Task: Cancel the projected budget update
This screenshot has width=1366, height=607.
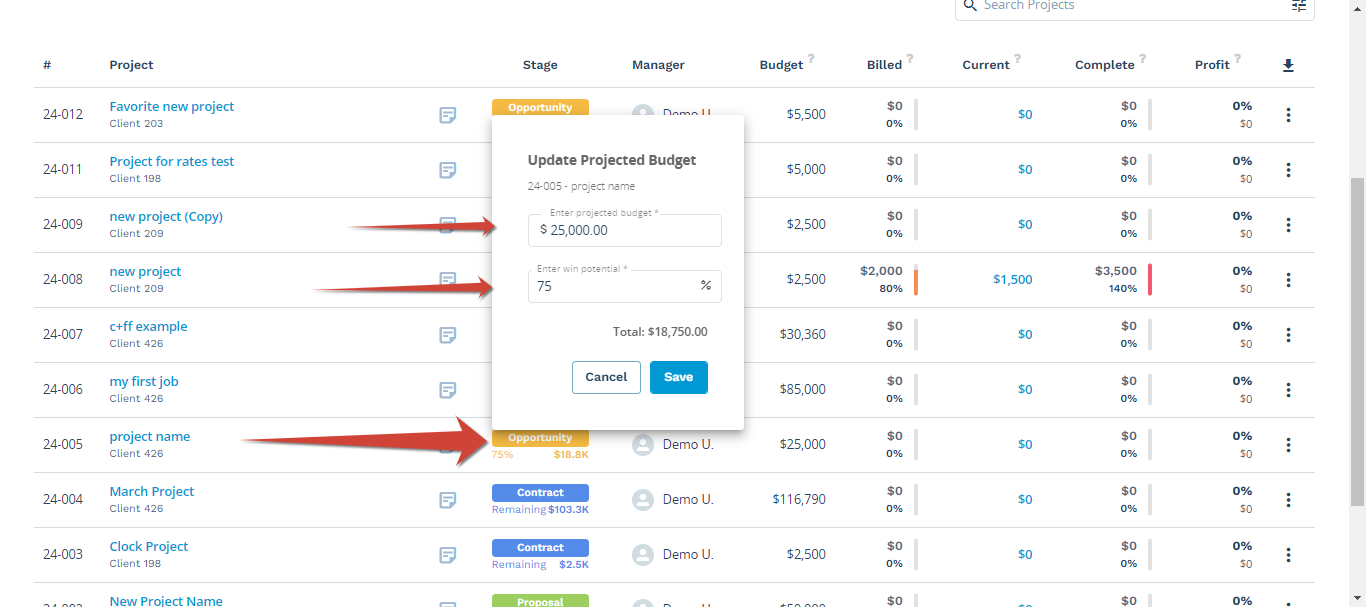Action: pyautogui.click(x=606, y=377)
